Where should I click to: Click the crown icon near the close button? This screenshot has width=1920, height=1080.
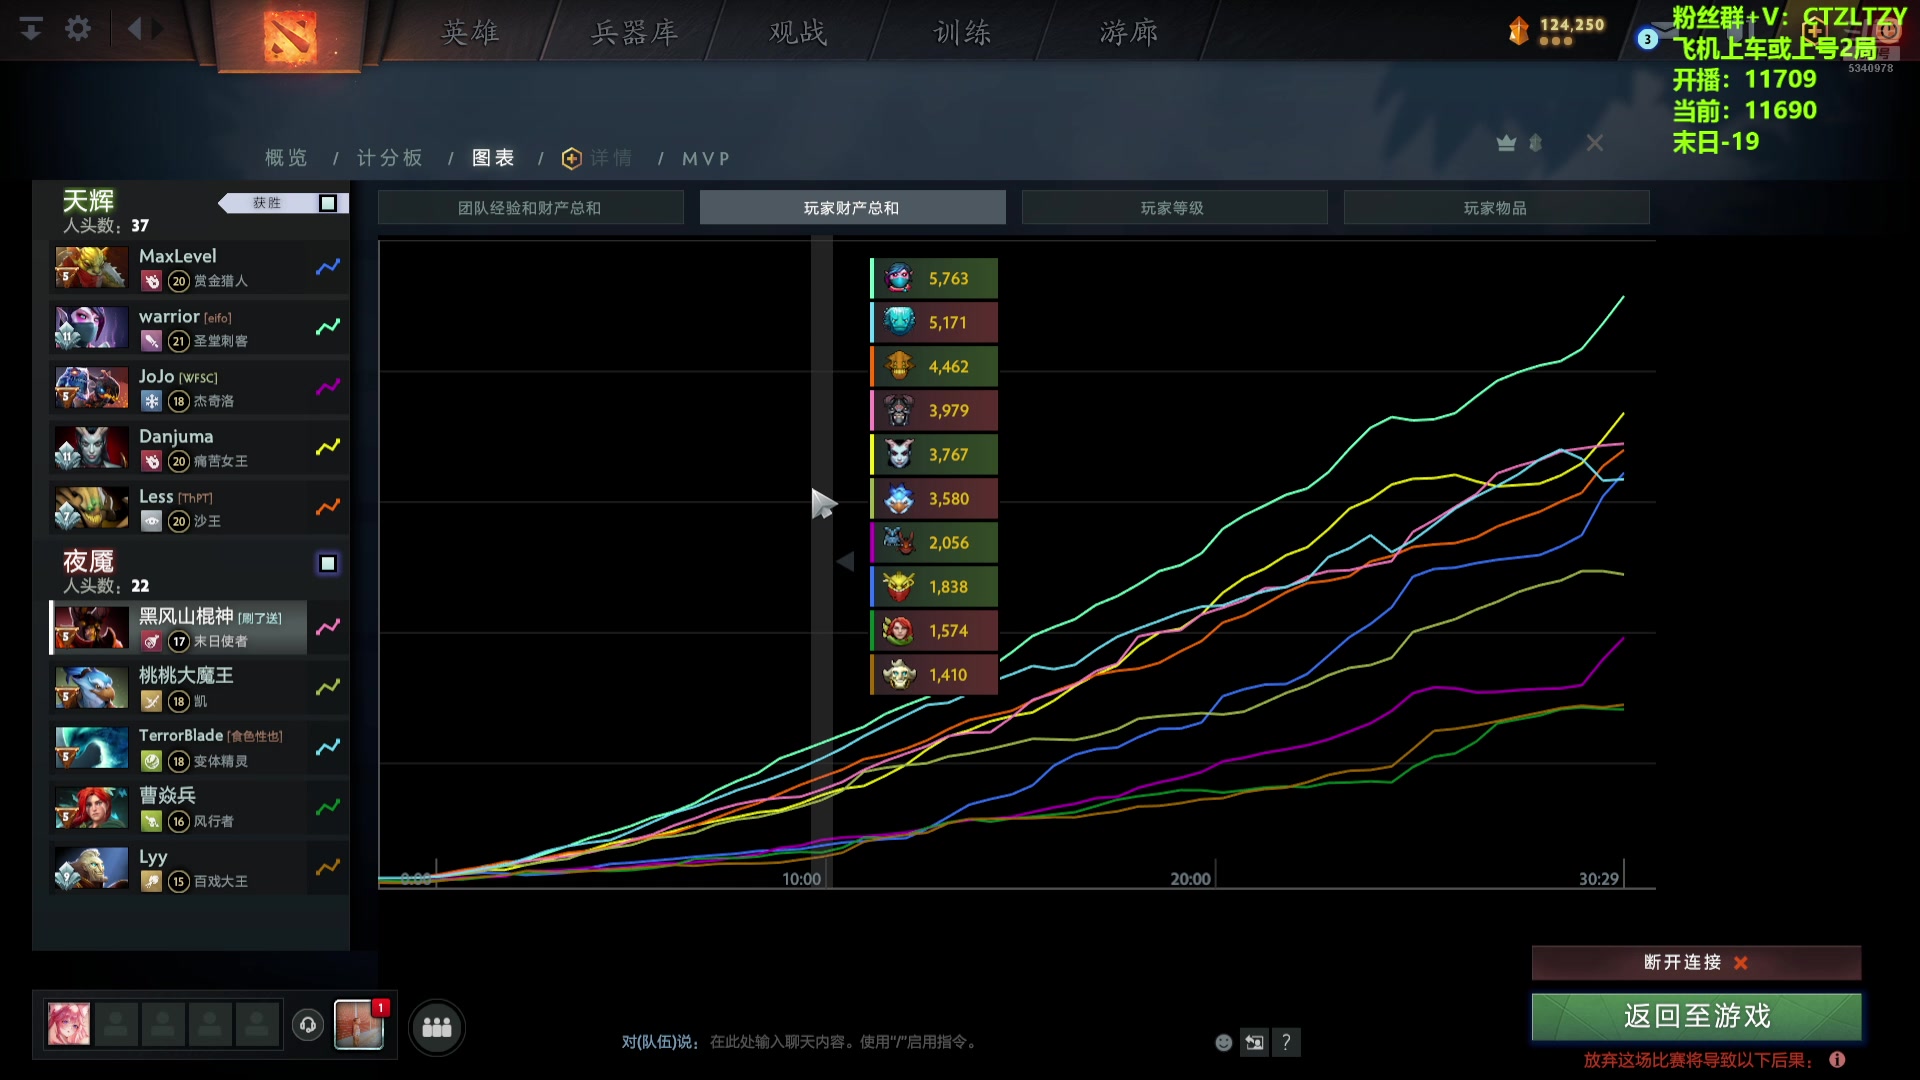(1506, 143)
